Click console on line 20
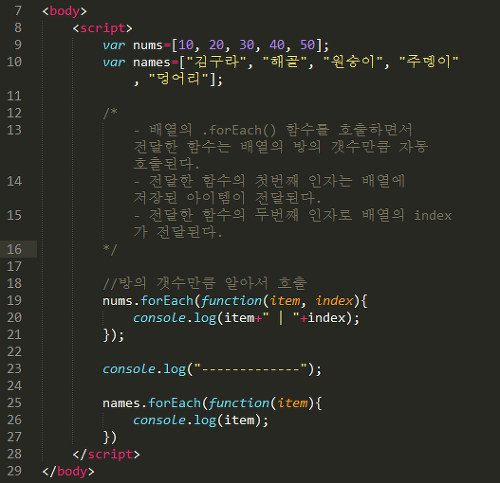 159,318
